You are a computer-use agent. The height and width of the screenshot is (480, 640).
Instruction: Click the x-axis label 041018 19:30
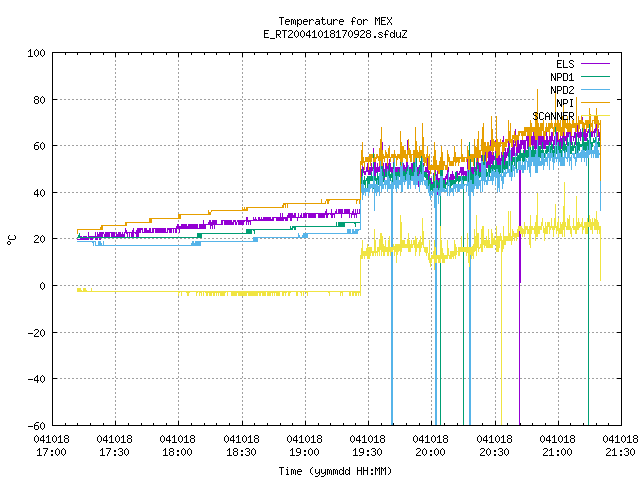368,446
